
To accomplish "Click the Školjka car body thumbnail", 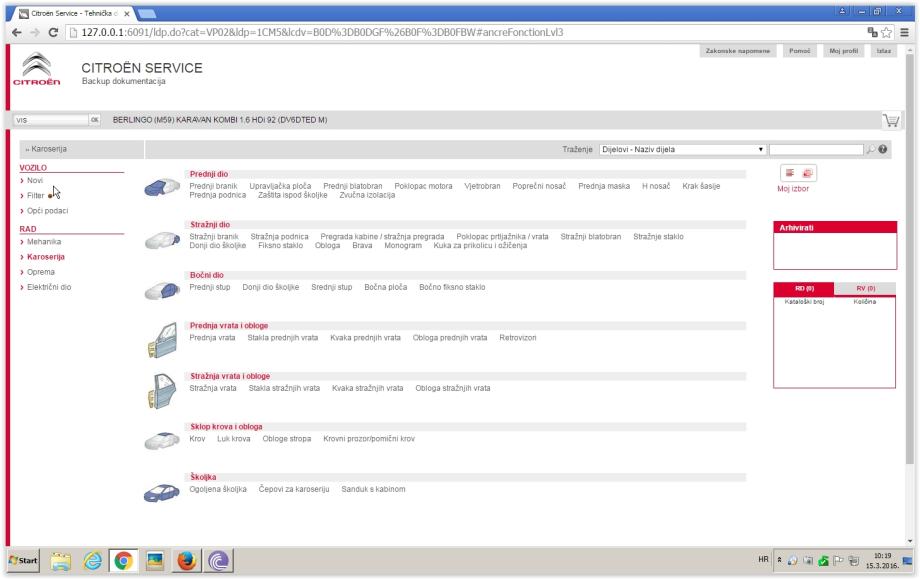I will click(x=162, y=493).
